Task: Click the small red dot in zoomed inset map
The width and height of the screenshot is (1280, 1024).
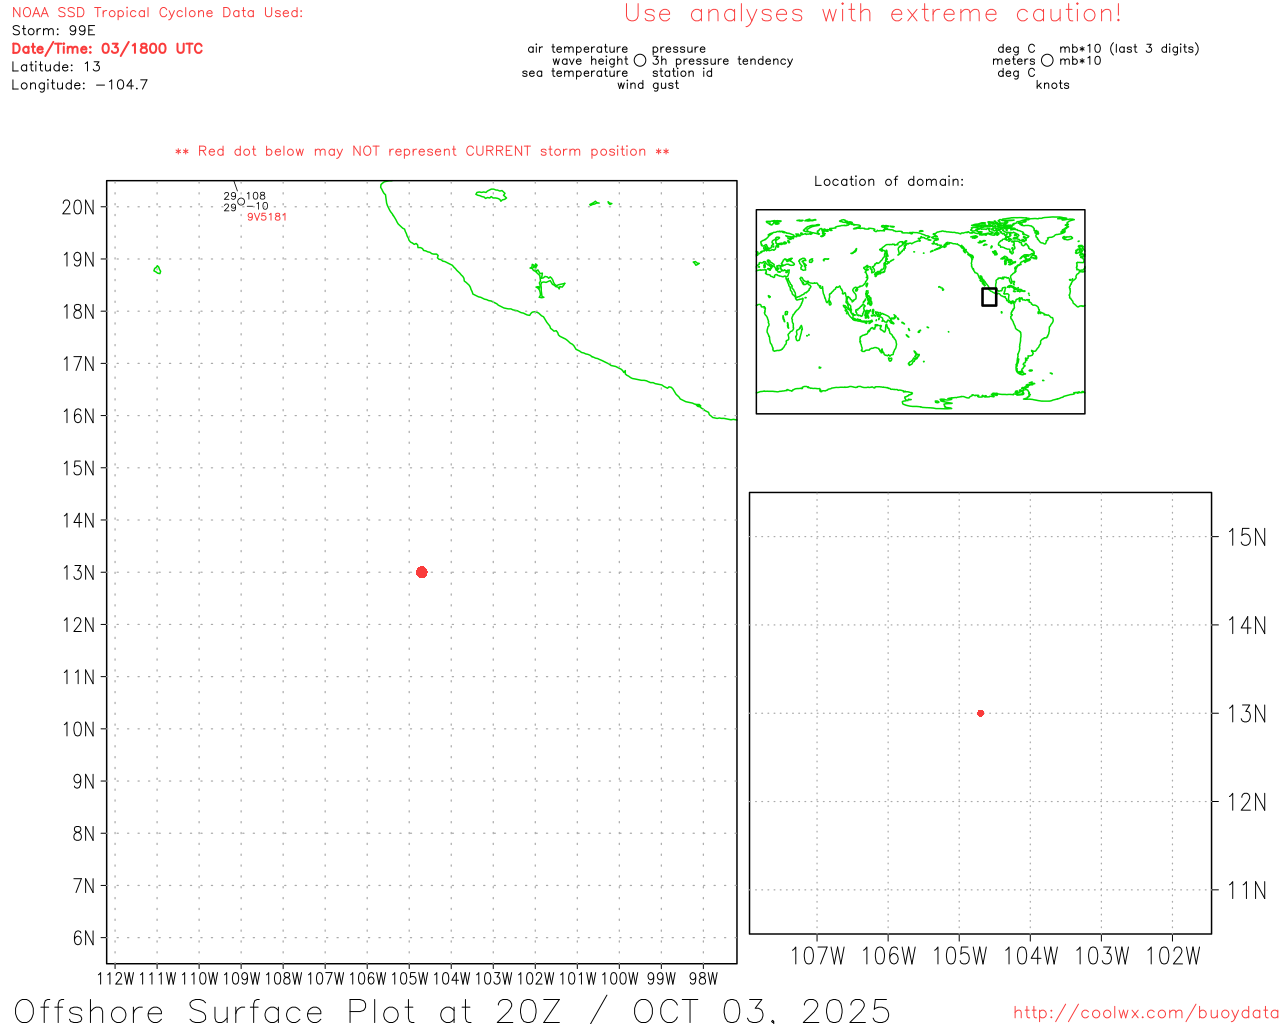Action: pos(980,713)
